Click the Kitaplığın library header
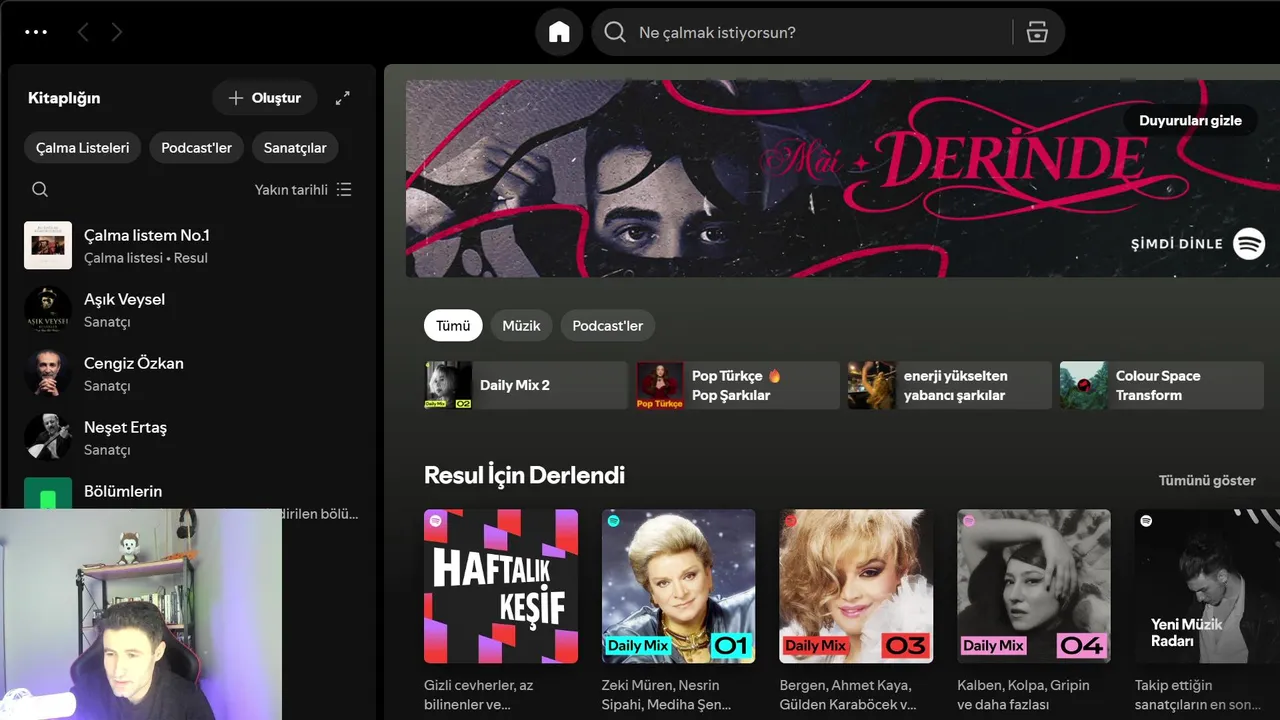This screenshot has height=720, width=1280. (64, 98)
